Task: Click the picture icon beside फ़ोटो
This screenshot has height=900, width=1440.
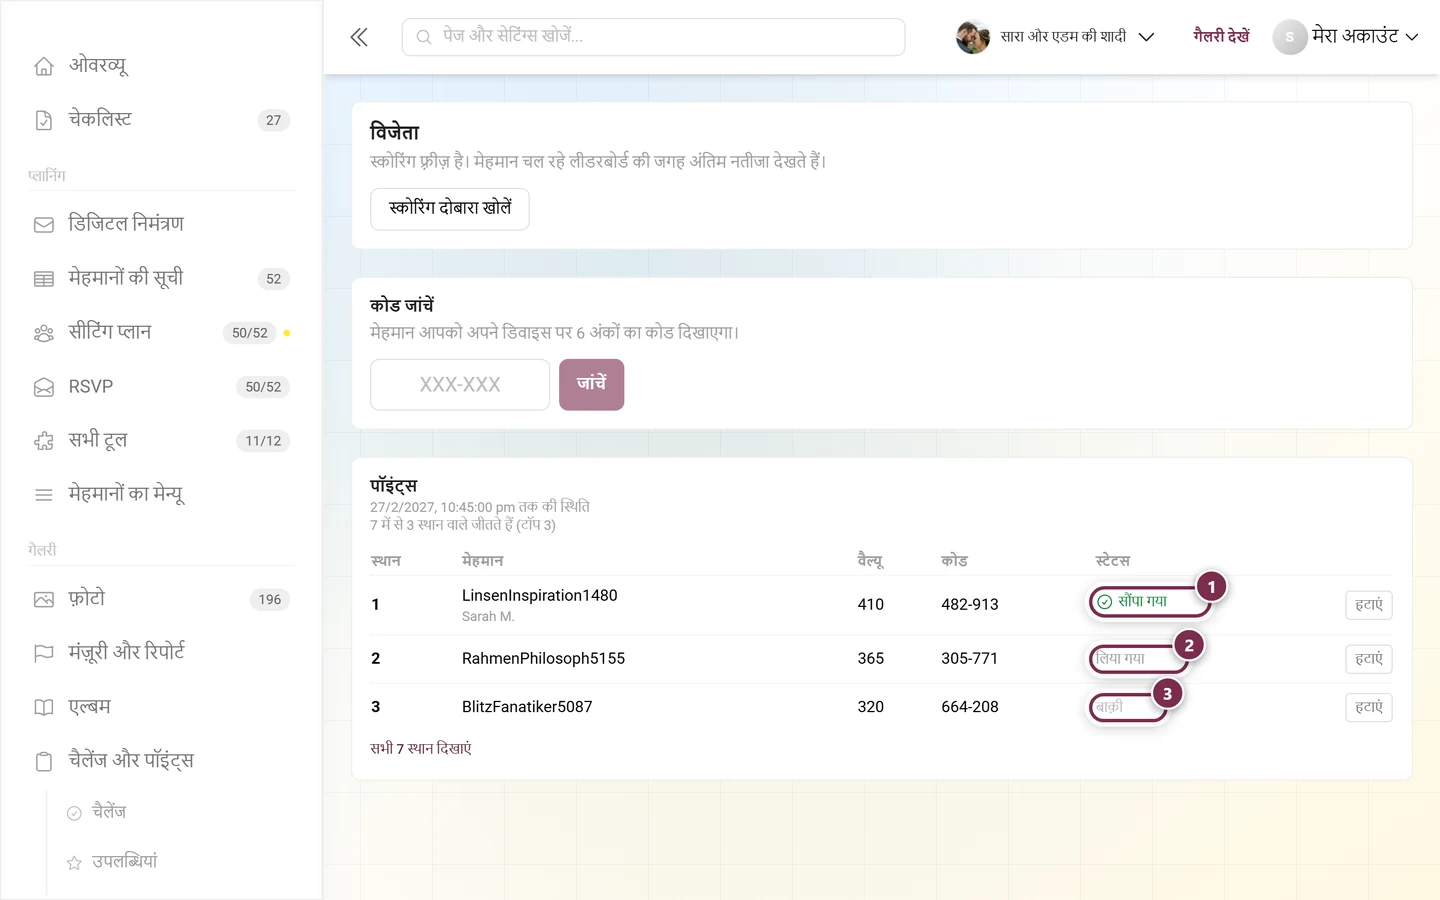Action: 44,600
